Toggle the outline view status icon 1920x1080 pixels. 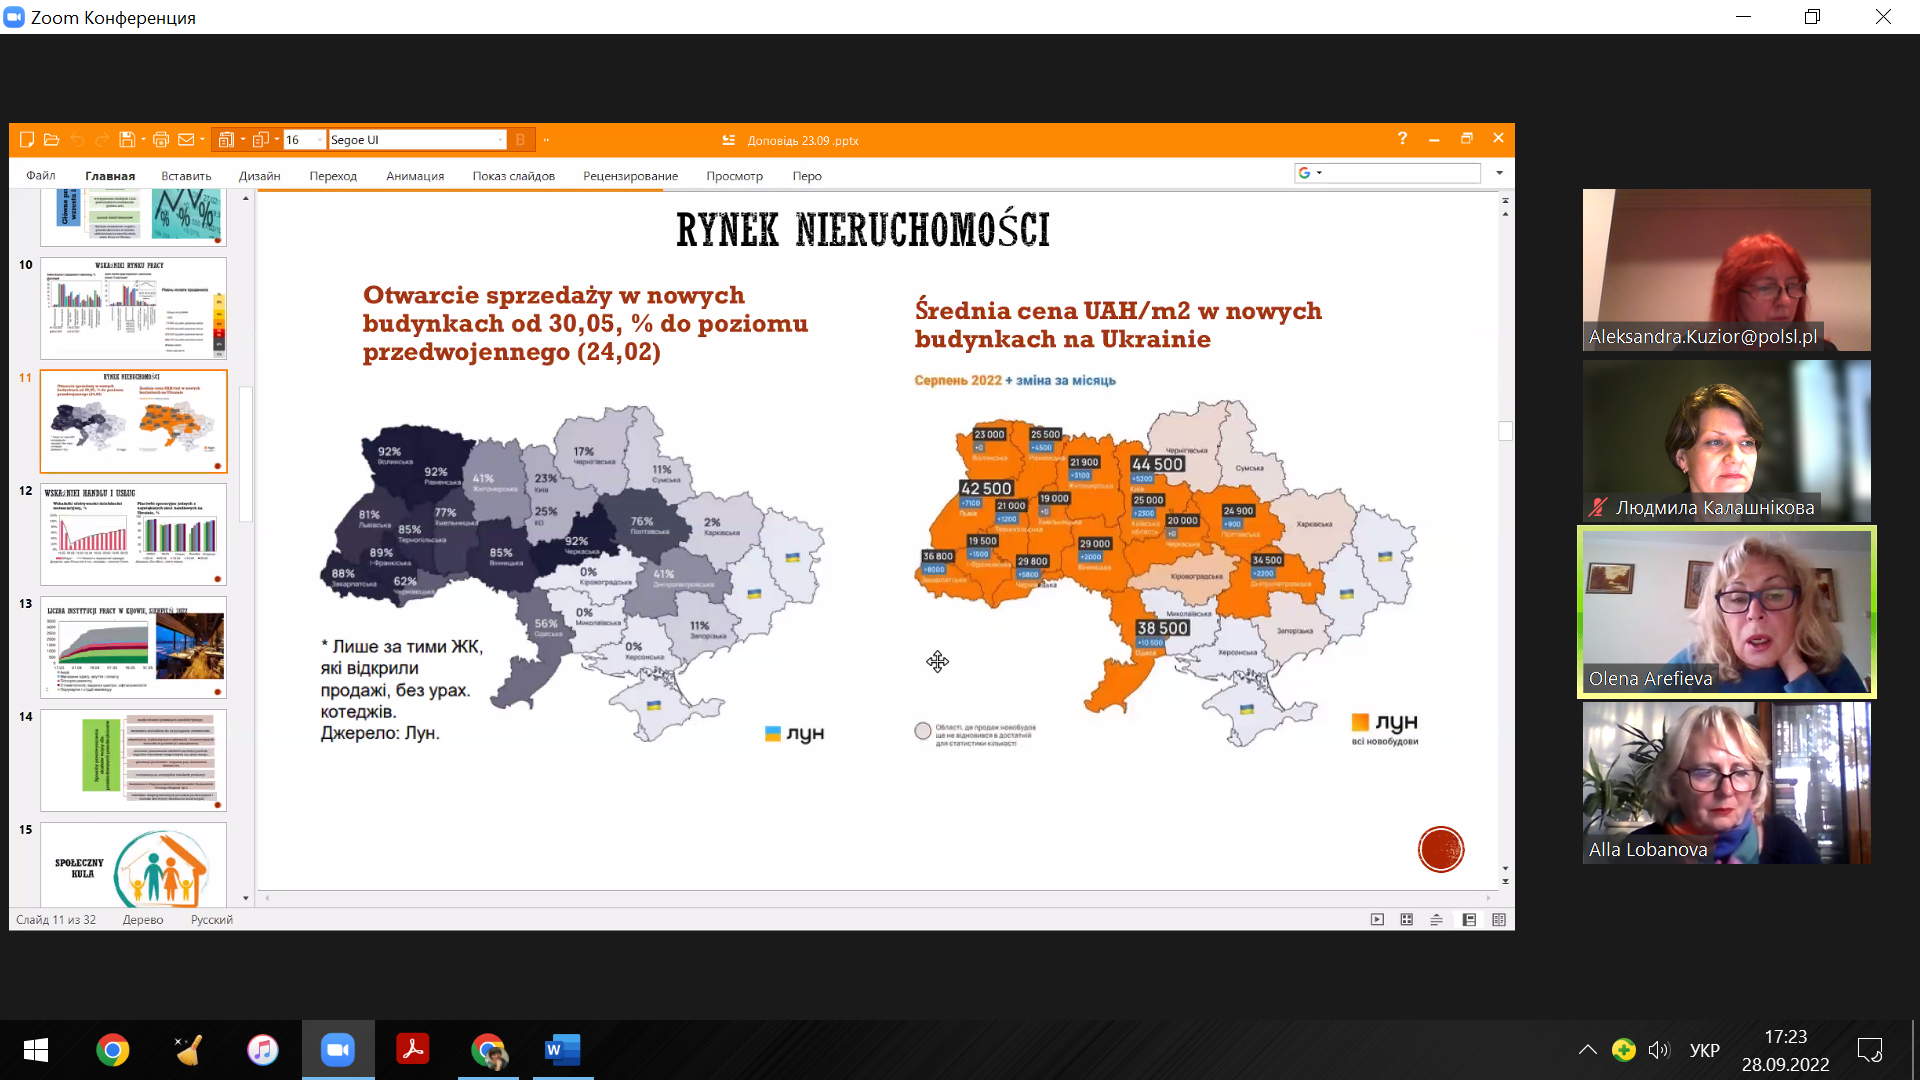[x=1436, y=920]
